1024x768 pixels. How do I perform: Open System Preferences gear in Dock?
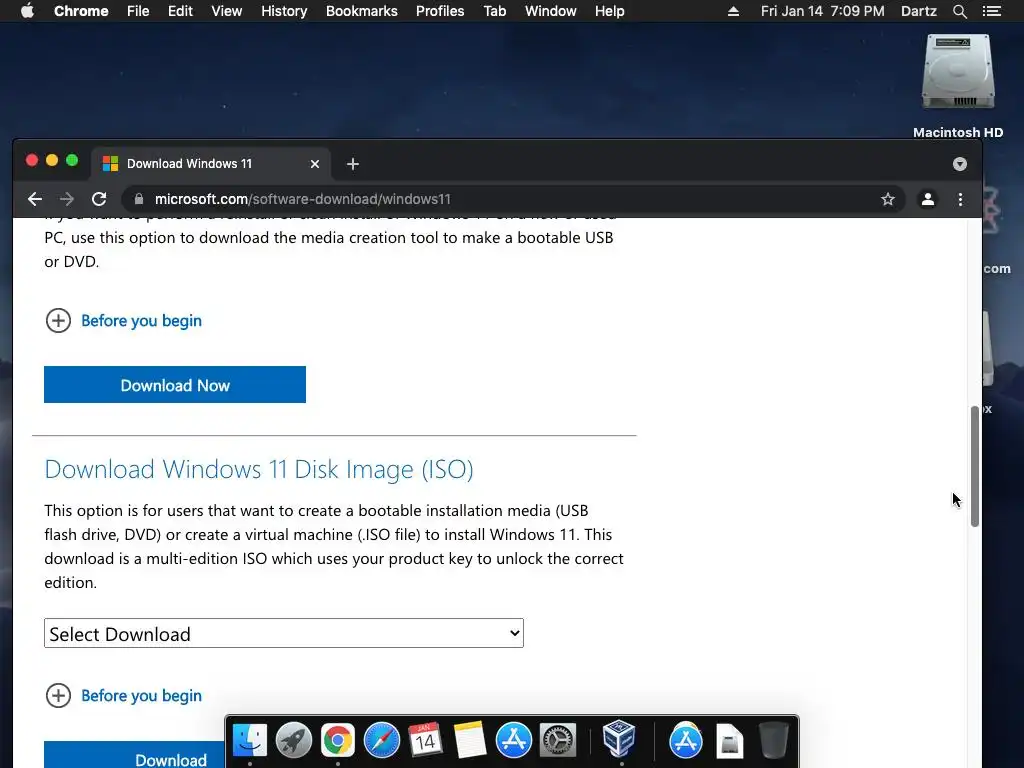(x=558, y=741)
